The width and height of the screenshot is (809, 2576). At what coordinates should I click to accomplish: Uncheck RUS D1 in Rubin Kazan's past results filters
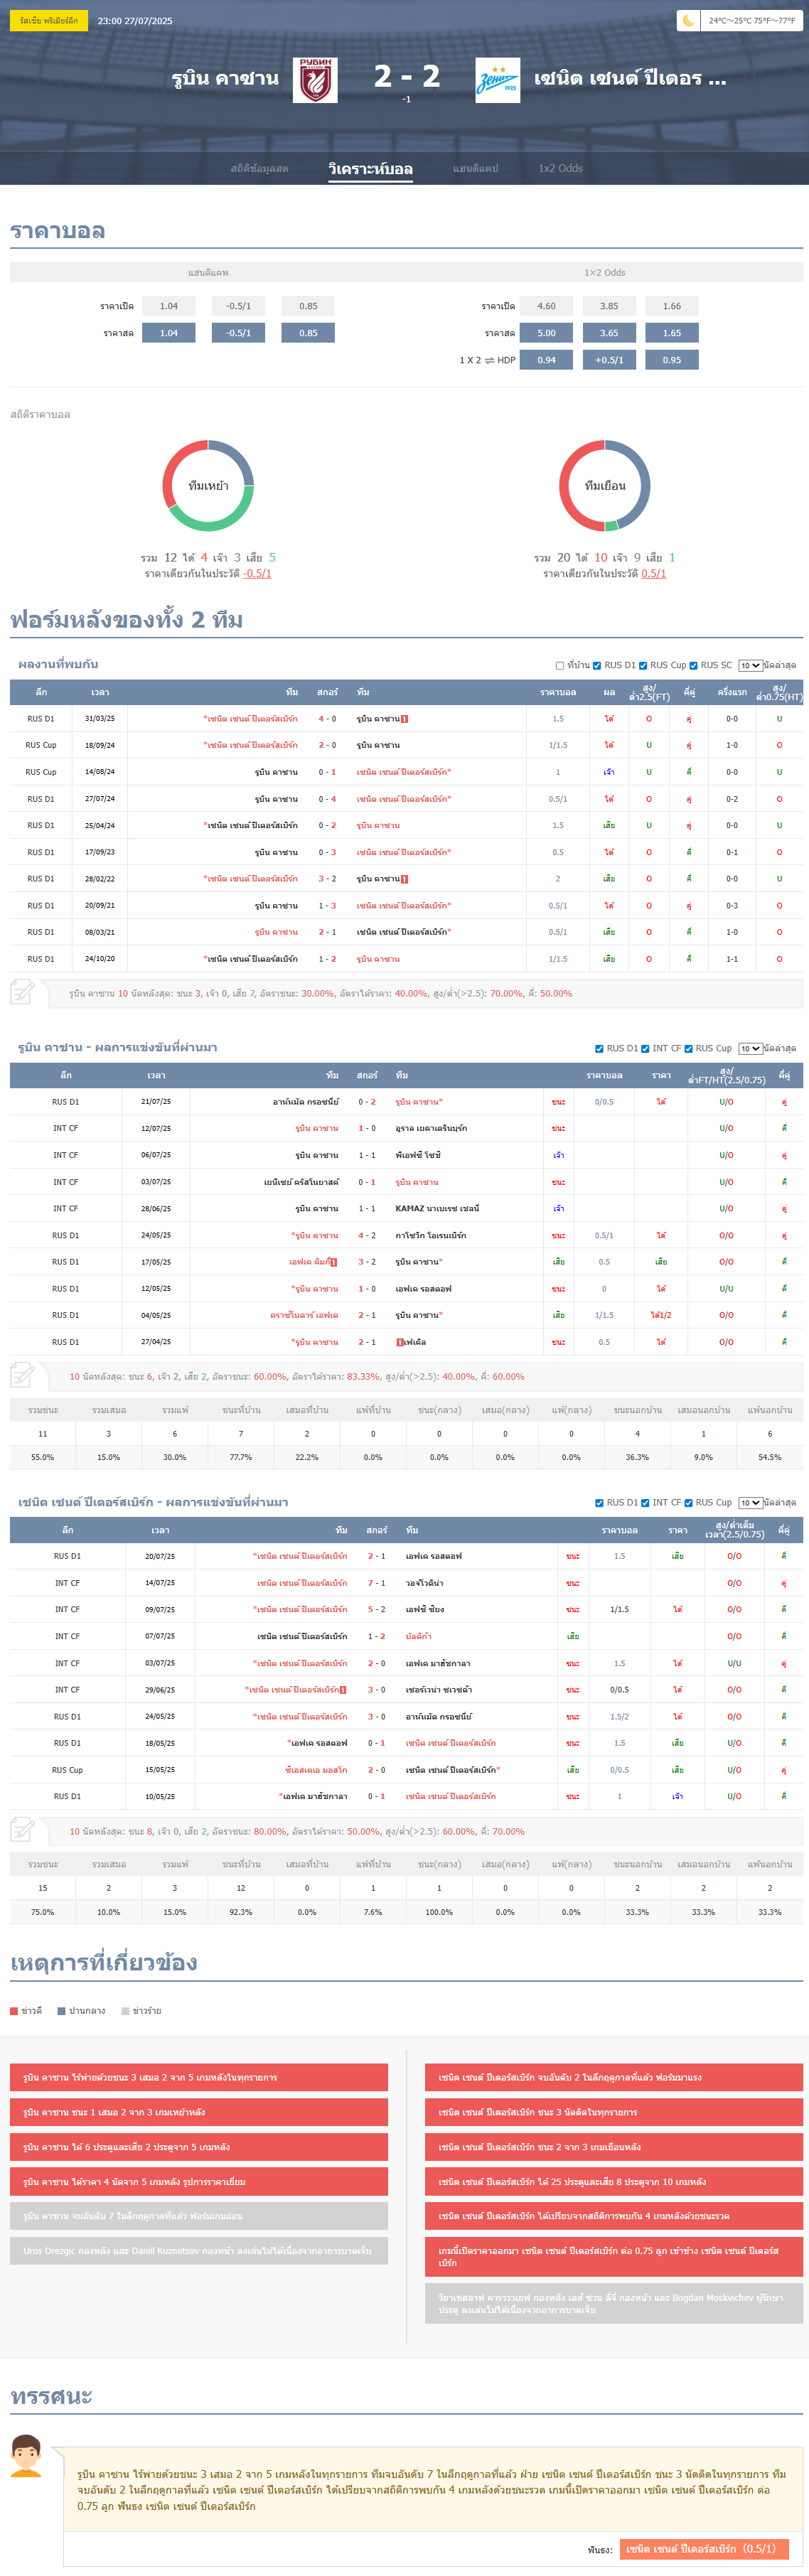pos(599,1049)
